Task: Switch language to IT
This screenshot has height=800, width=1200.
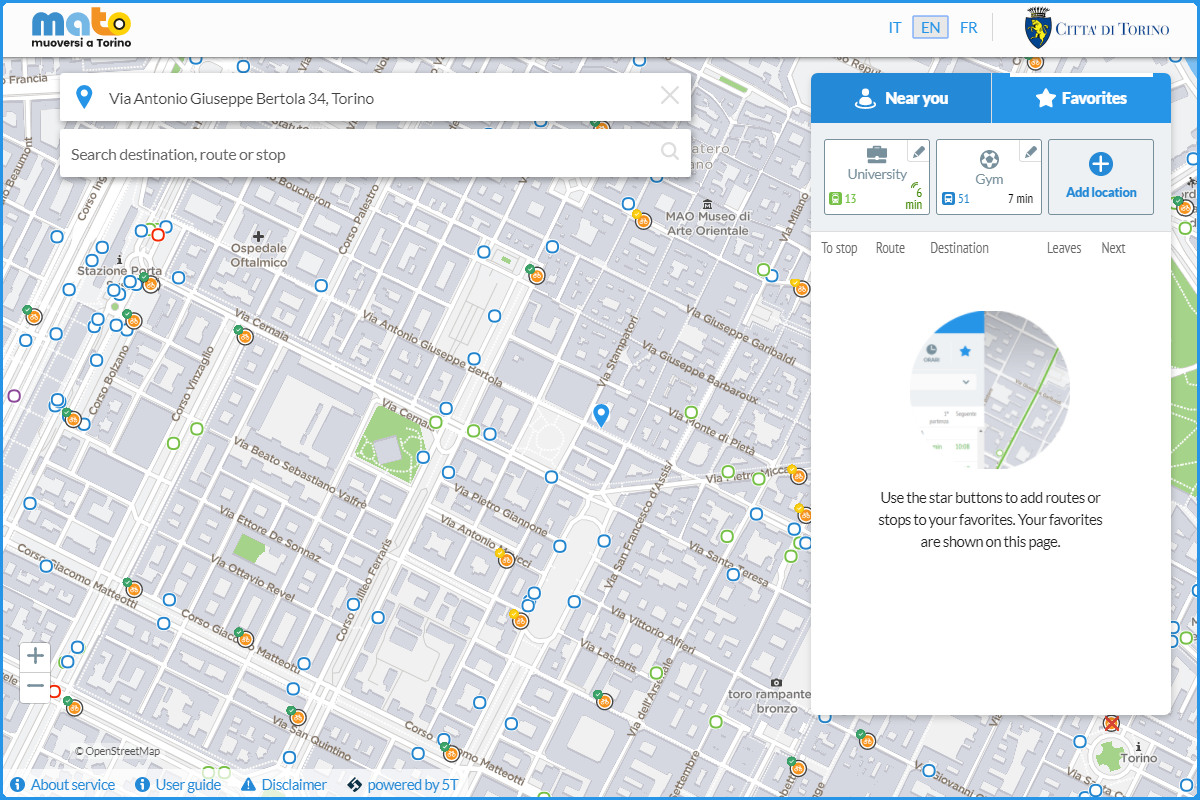Action: [x=895, y=28]
